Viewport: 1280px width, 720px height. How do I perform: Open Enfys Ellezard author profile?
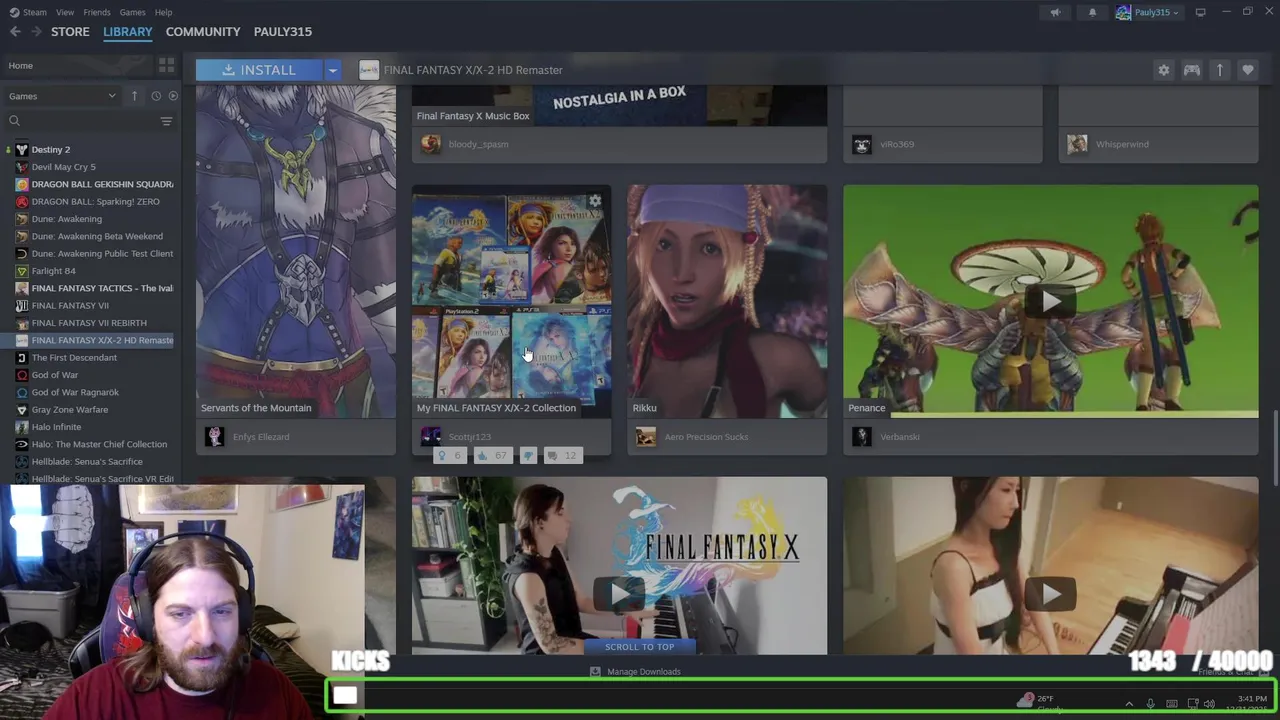[x=261, y=437]
